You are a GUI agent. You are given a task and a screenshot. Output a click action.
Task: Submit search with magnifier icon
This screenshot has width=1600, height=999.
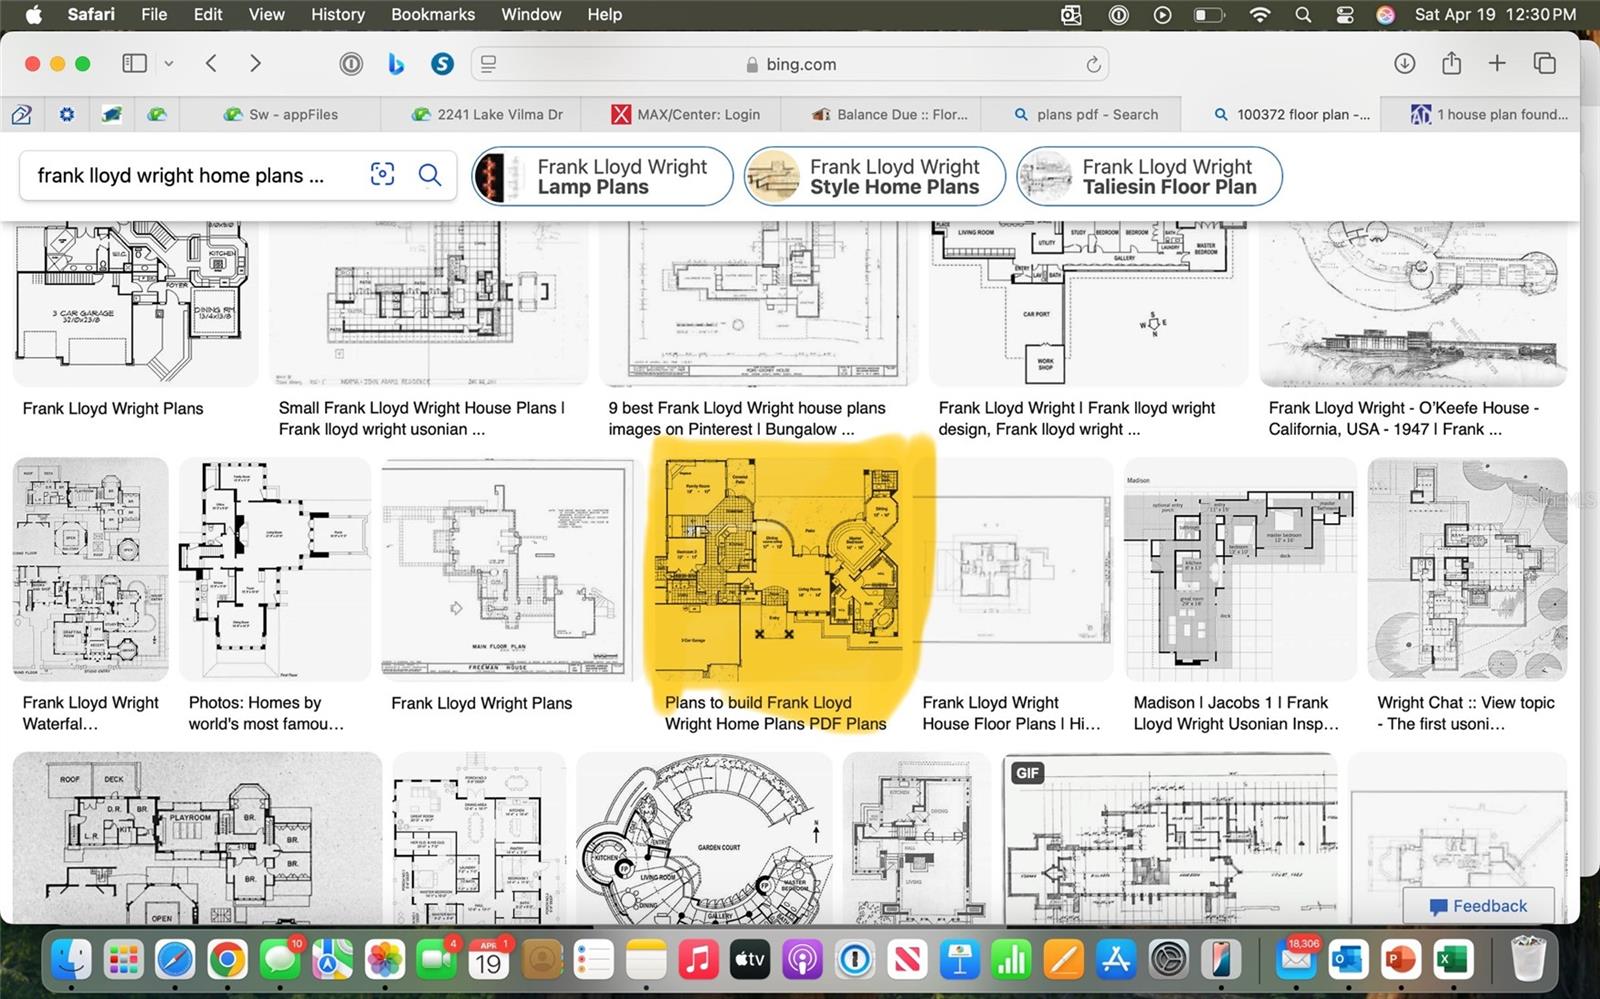pos(430,175)
